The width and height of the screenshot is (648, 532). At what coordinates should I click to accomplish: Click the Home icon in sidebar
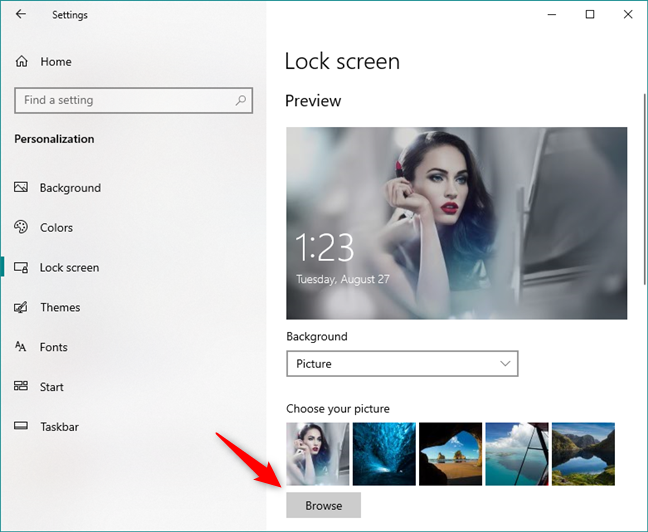[22, 62]
